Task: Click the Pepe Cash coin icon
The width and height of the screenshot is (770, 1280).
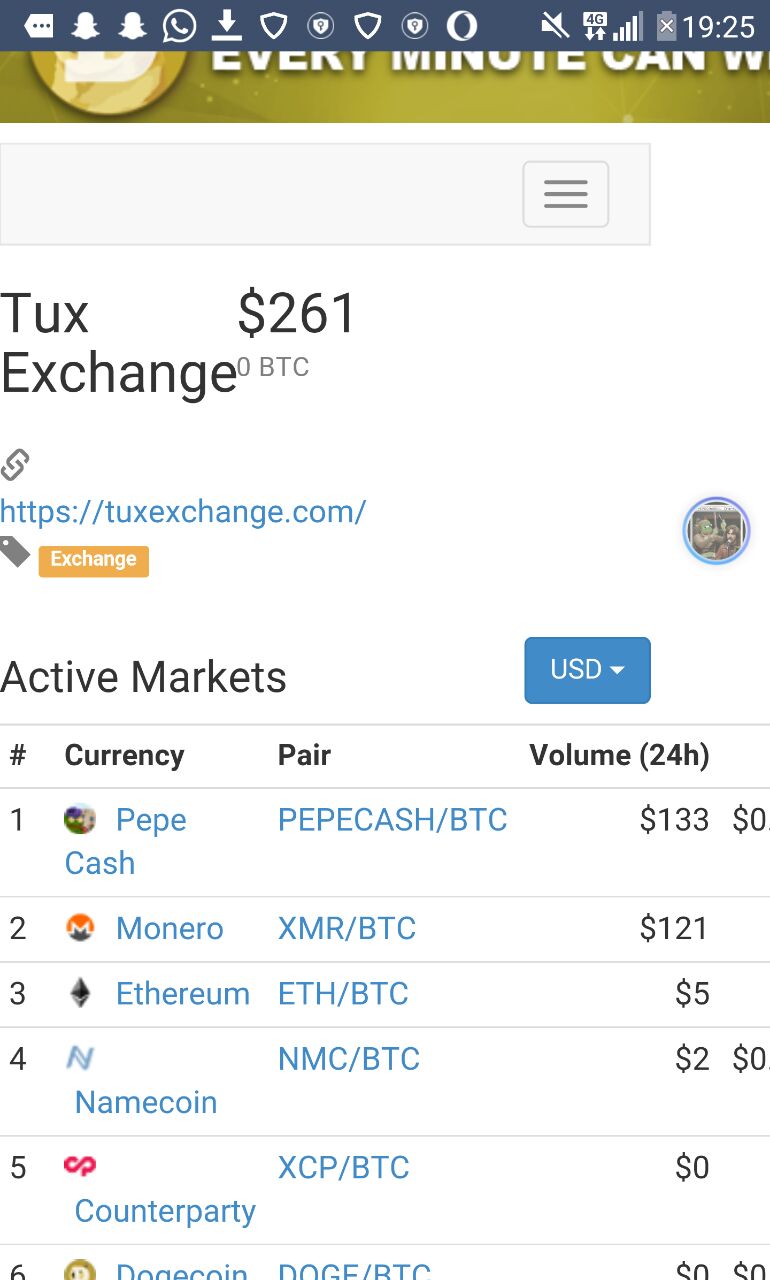Action: (x=80, y=820)
